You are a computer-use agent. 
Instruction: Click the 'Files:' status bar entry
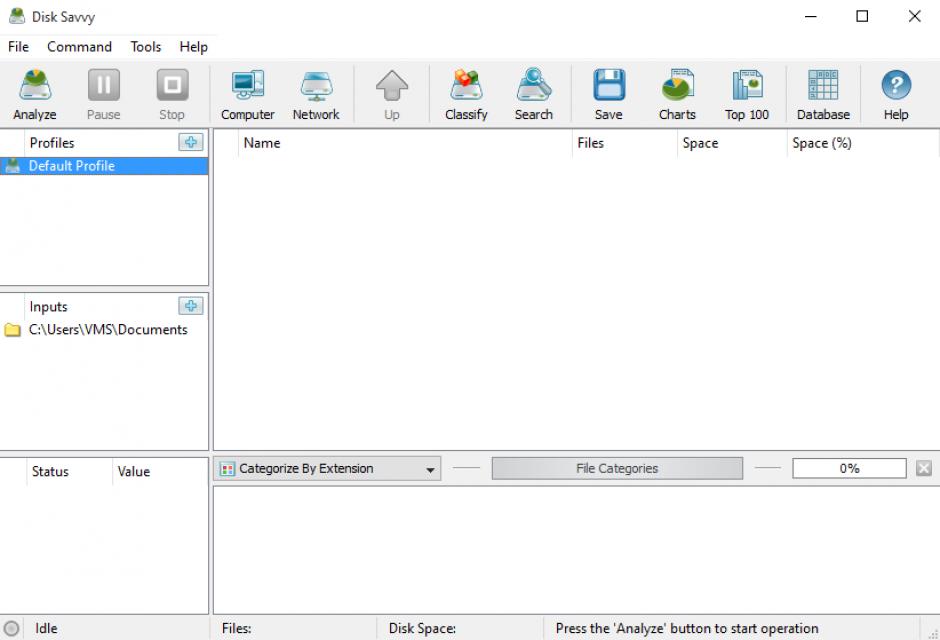tap(236, 629)
